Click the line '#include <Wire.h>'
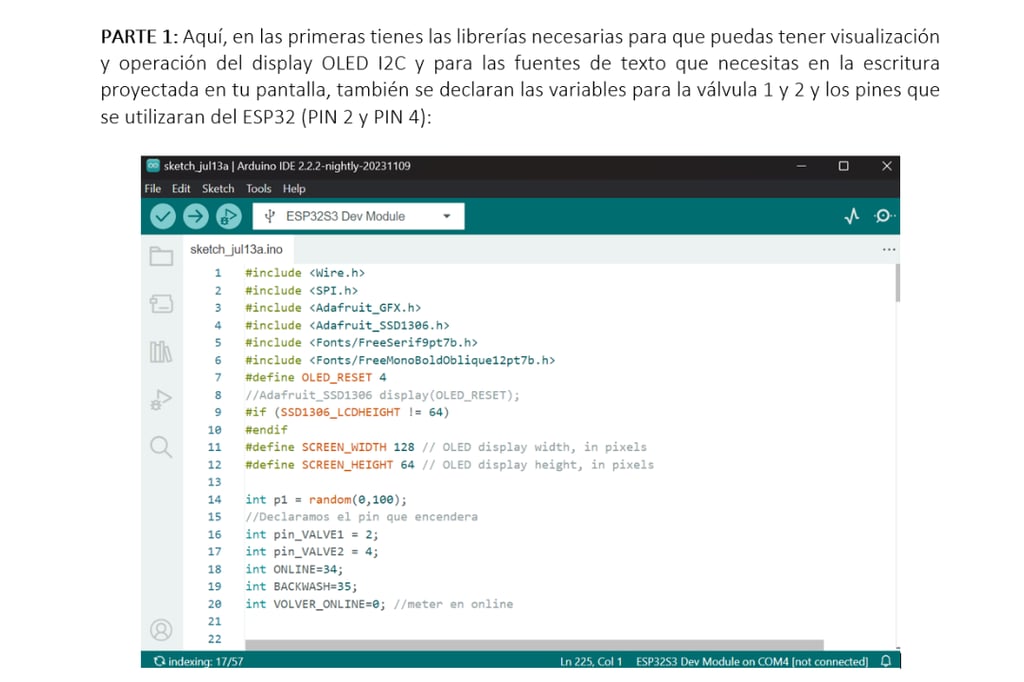Viewport: 1024px width, 682px height. pyautogui.click(x=305, y=273)
